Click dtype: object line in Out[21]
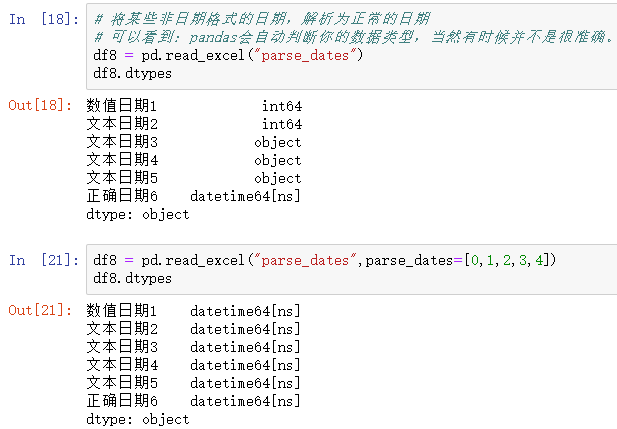 click(138, 419)
